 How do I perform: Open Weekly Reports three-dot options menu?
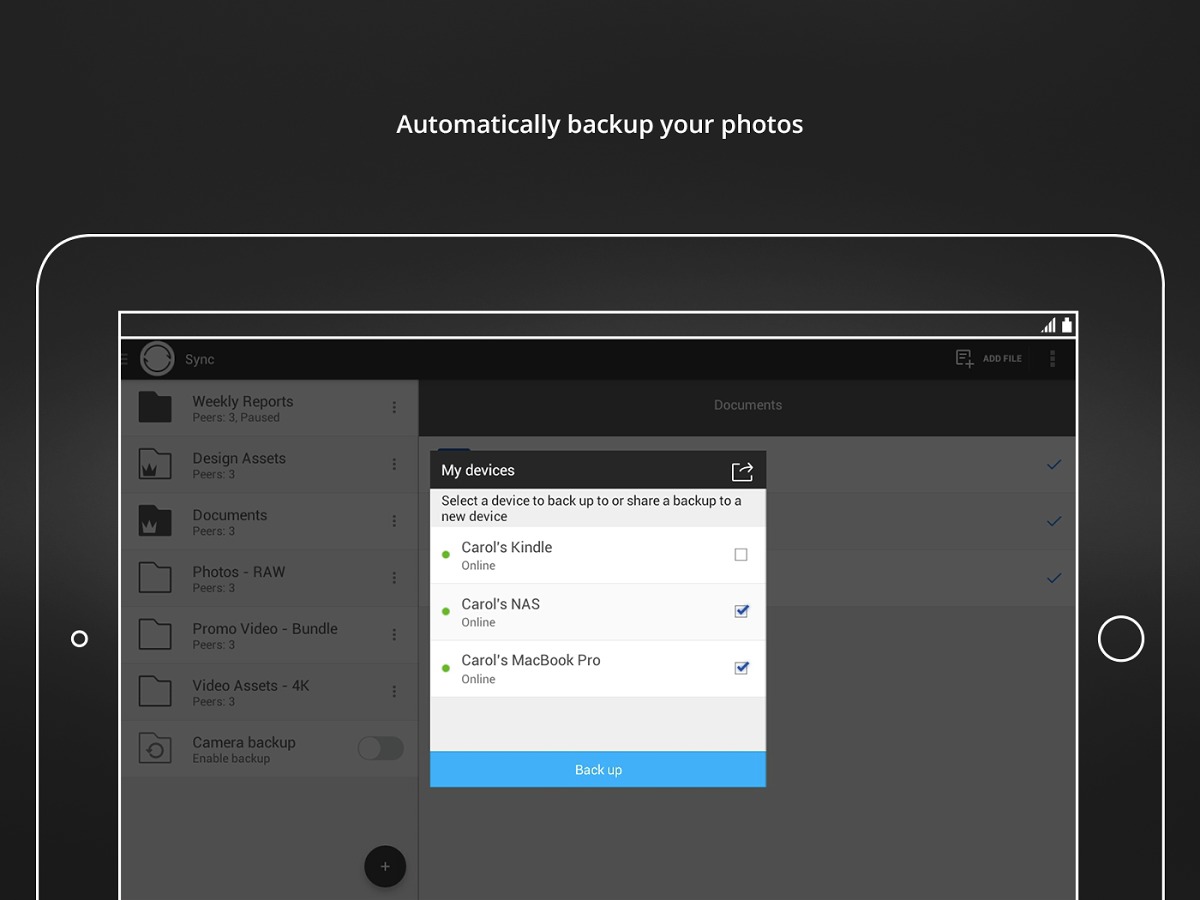pyautogui.click(x=394, y=407)
